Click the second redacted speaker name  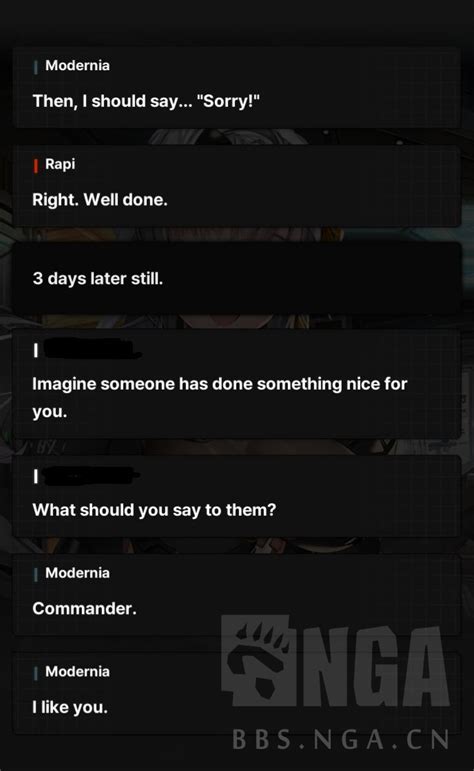[91, 475]
